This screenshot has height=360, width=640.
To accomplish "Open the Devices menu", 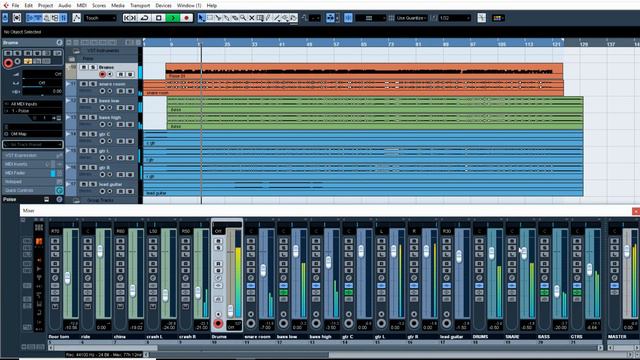I will pos(163,5).
